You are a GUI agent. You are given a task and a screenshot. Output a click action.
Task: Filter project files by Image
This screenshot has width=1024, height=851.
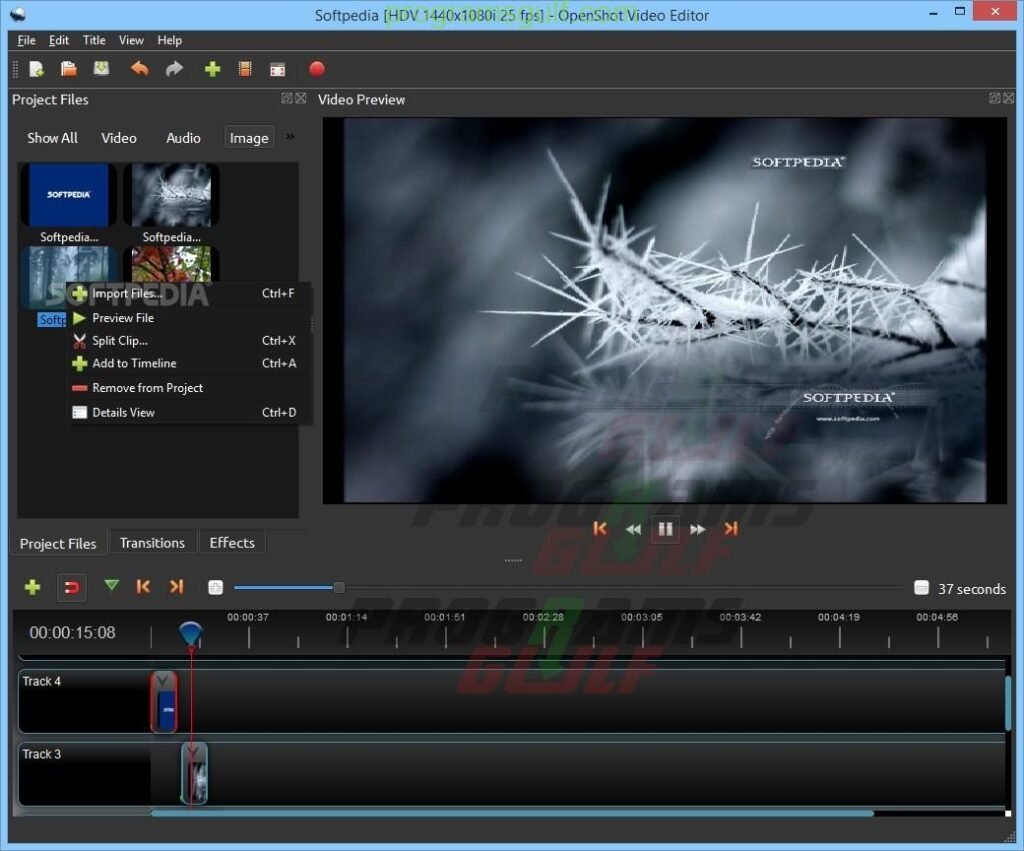(x=249, y=138)
